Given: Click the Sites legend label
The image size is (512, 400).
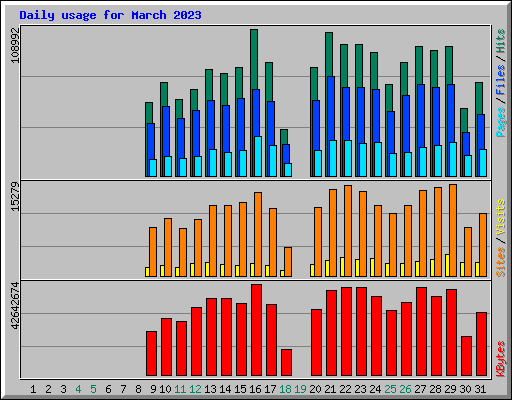Looking at the screenshot, I should pyautogui.click(x=501, y=262).
